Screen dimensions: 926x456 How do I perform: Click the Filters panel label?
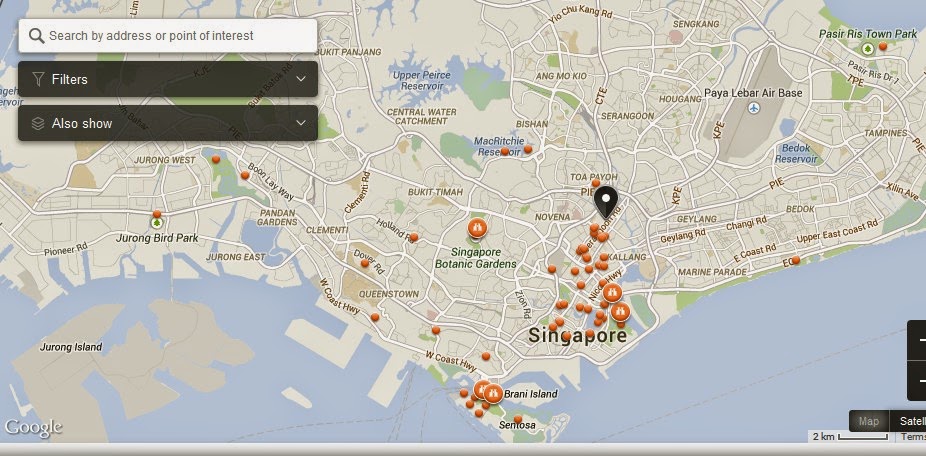point(70,79)
